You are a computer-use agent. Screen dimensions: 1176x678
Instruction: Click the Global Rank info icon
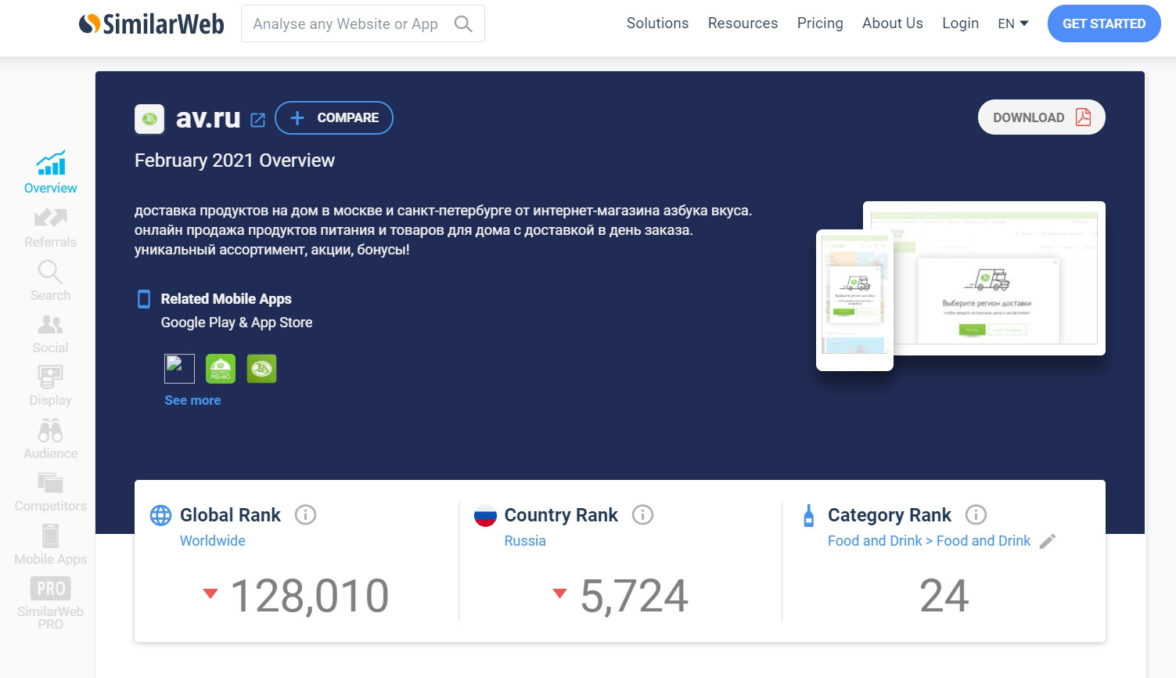coord(306,515)
